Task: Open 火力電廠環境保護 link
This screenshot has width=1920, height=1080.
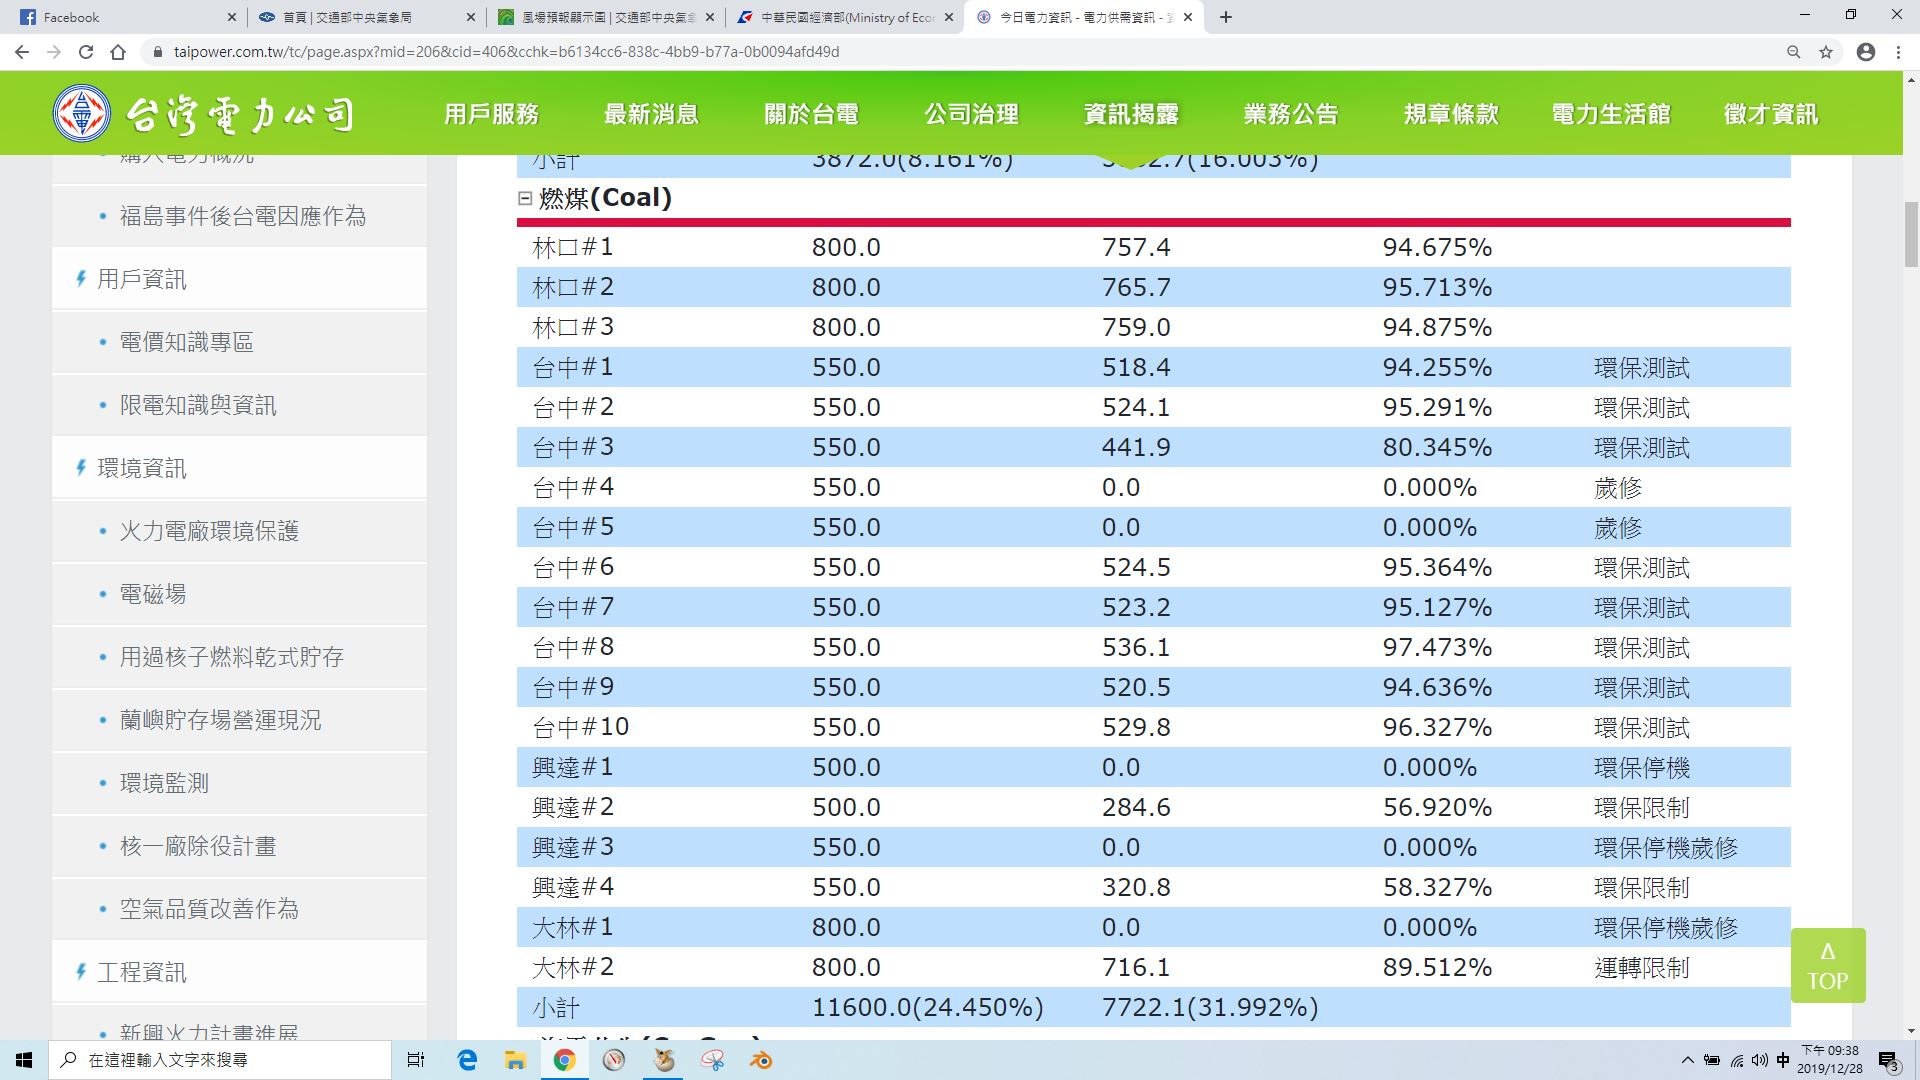Action: [x=209, y=531]
